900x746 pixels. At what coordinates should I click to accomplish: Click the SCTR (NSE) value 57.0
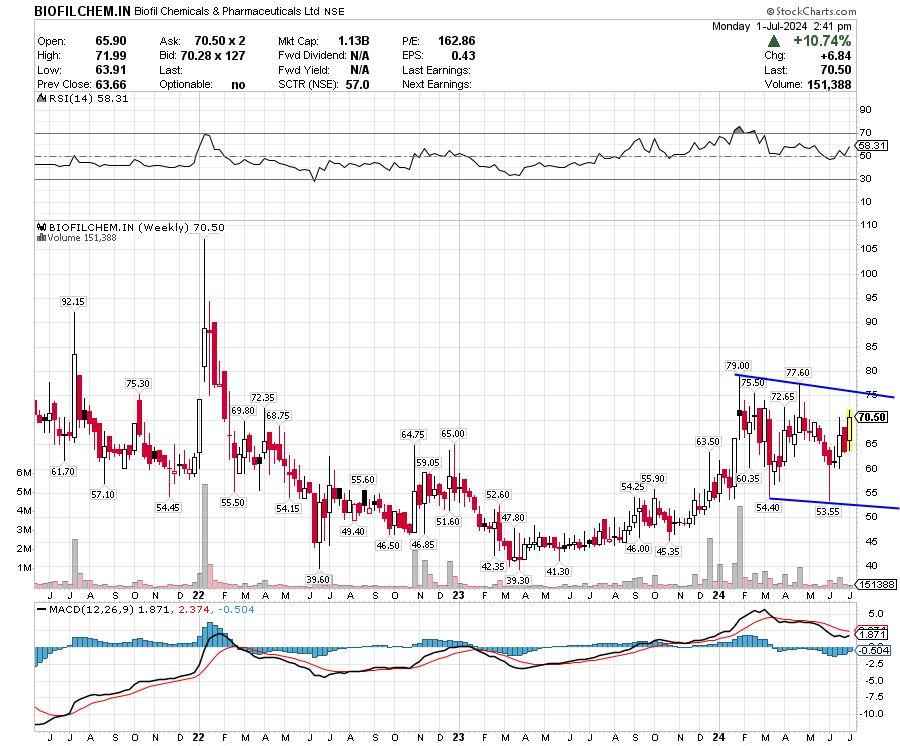[x=358, y=84]
